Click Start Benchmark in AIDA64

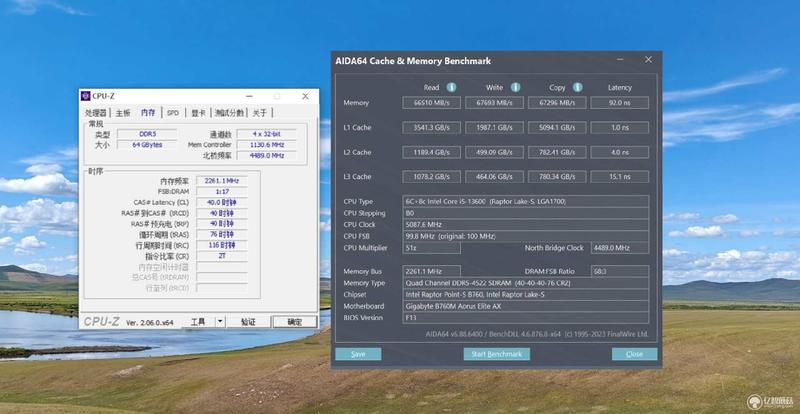496,354
